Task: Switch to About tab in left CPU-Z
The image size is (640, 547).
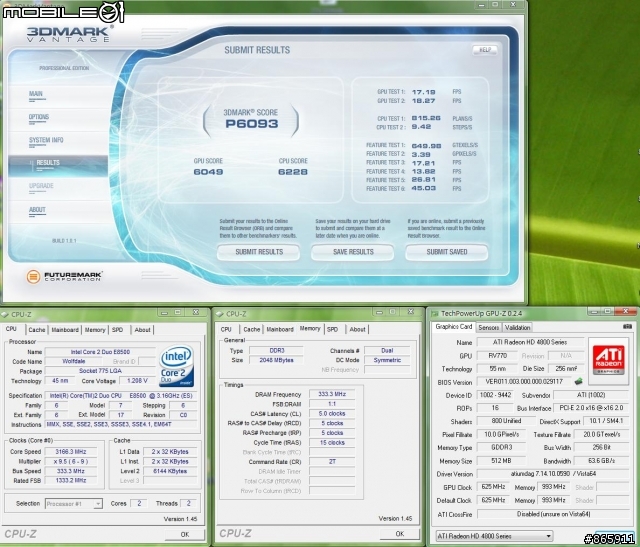Action: (142, 330)
